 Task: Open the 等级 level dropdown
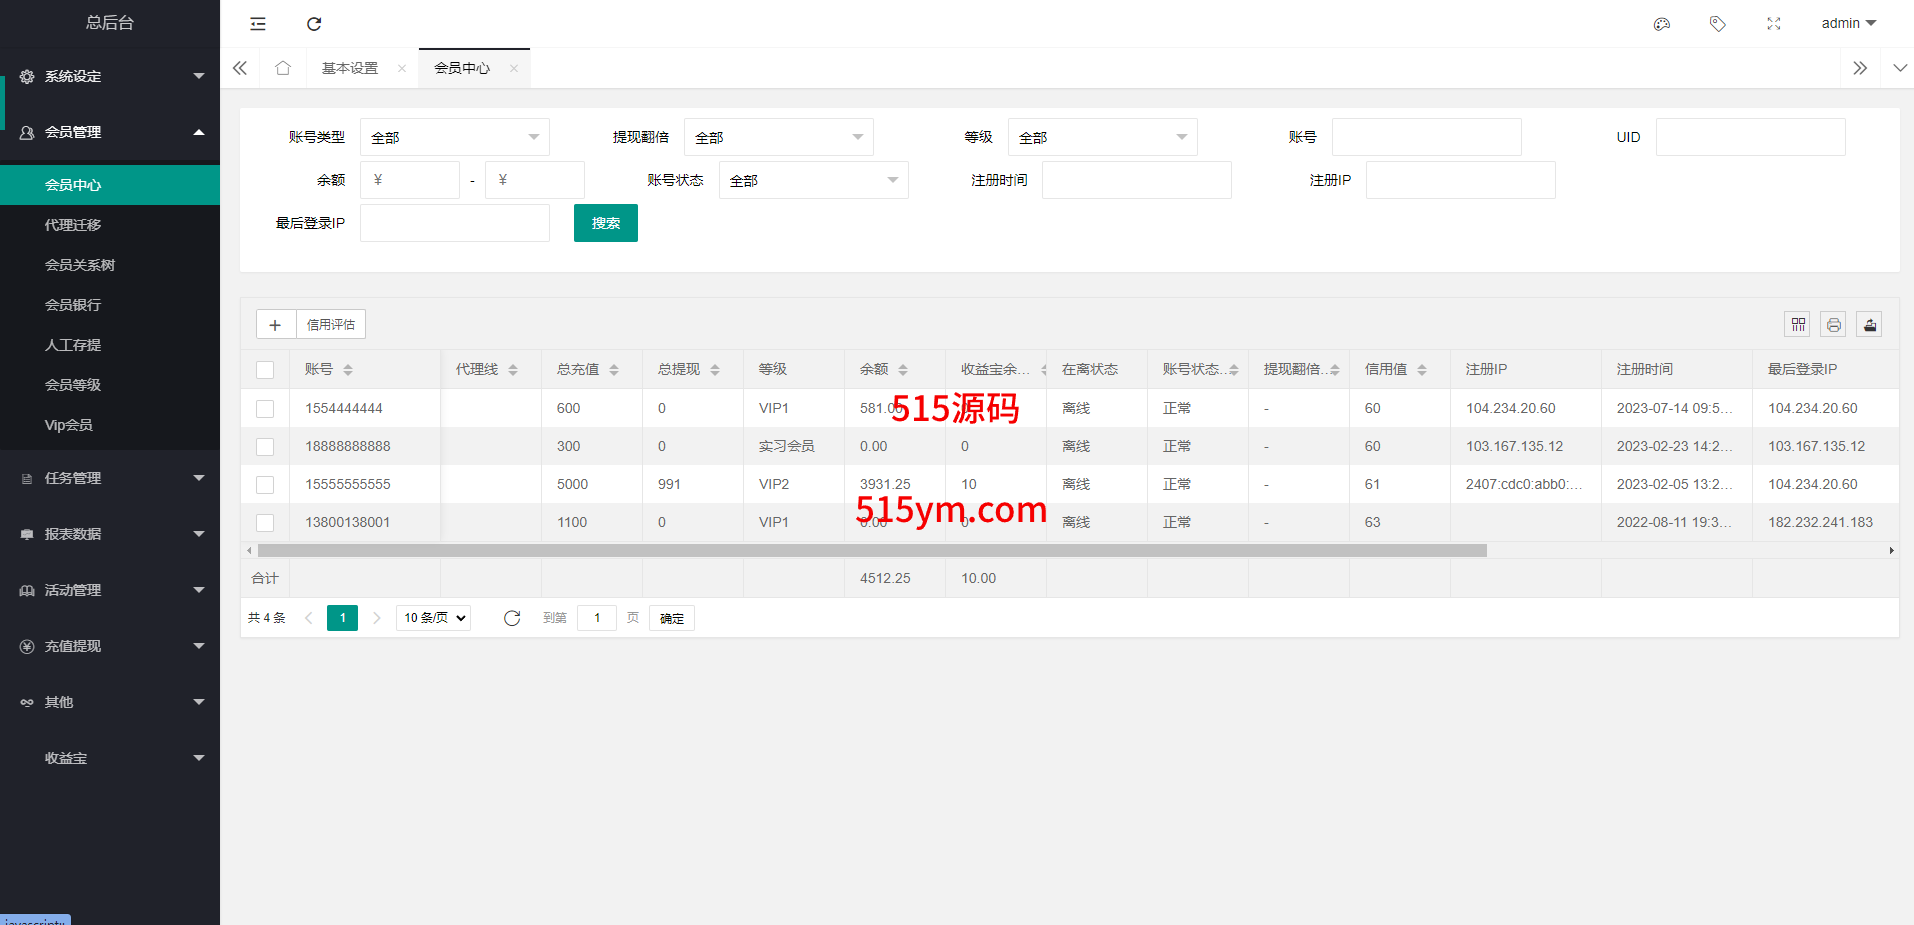[x=1102, y=137]
